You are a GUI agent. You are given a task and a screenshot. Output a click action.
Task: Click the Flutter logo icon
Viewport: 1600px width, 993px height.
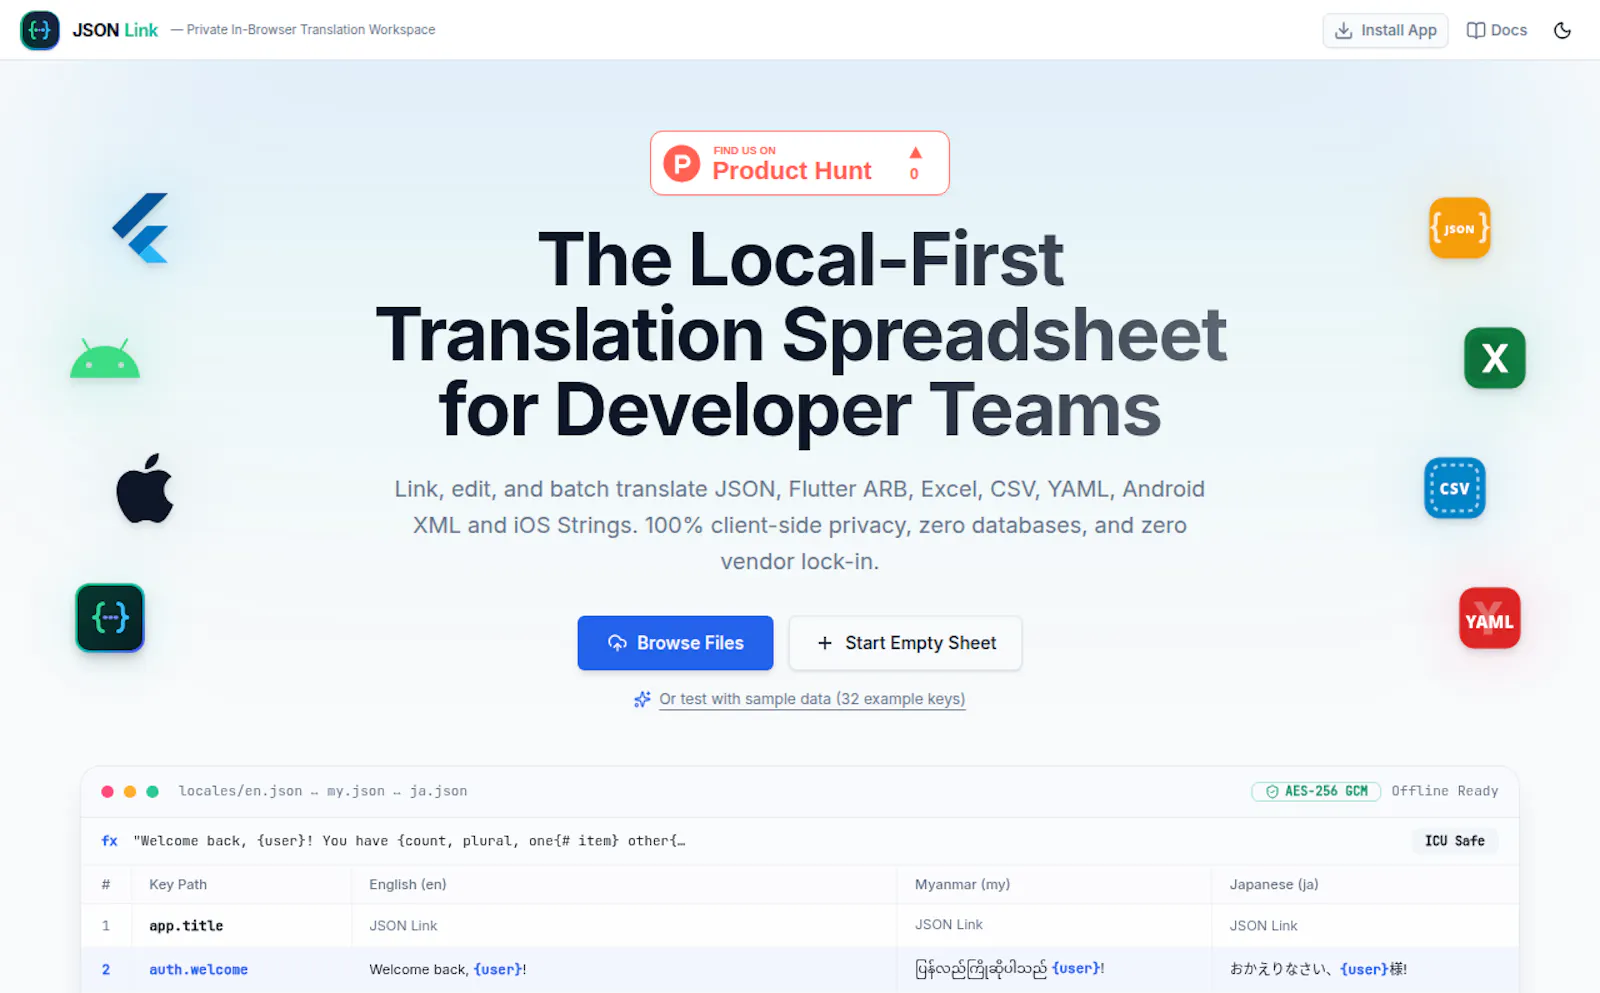pos(141,228)
